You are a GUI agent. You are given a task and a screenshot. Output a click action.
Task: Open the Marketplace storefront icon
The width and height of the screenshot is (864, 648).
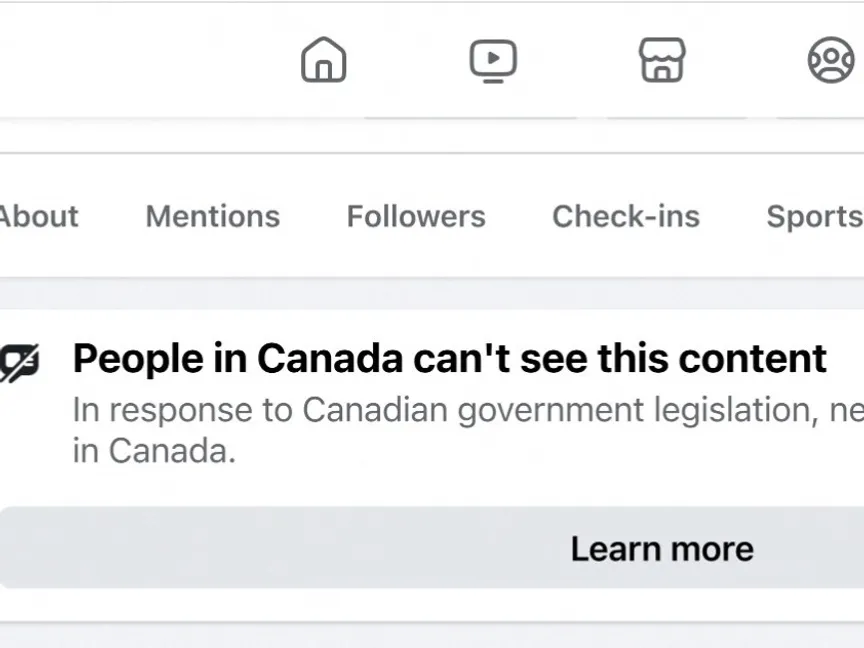tap(662, 60)
